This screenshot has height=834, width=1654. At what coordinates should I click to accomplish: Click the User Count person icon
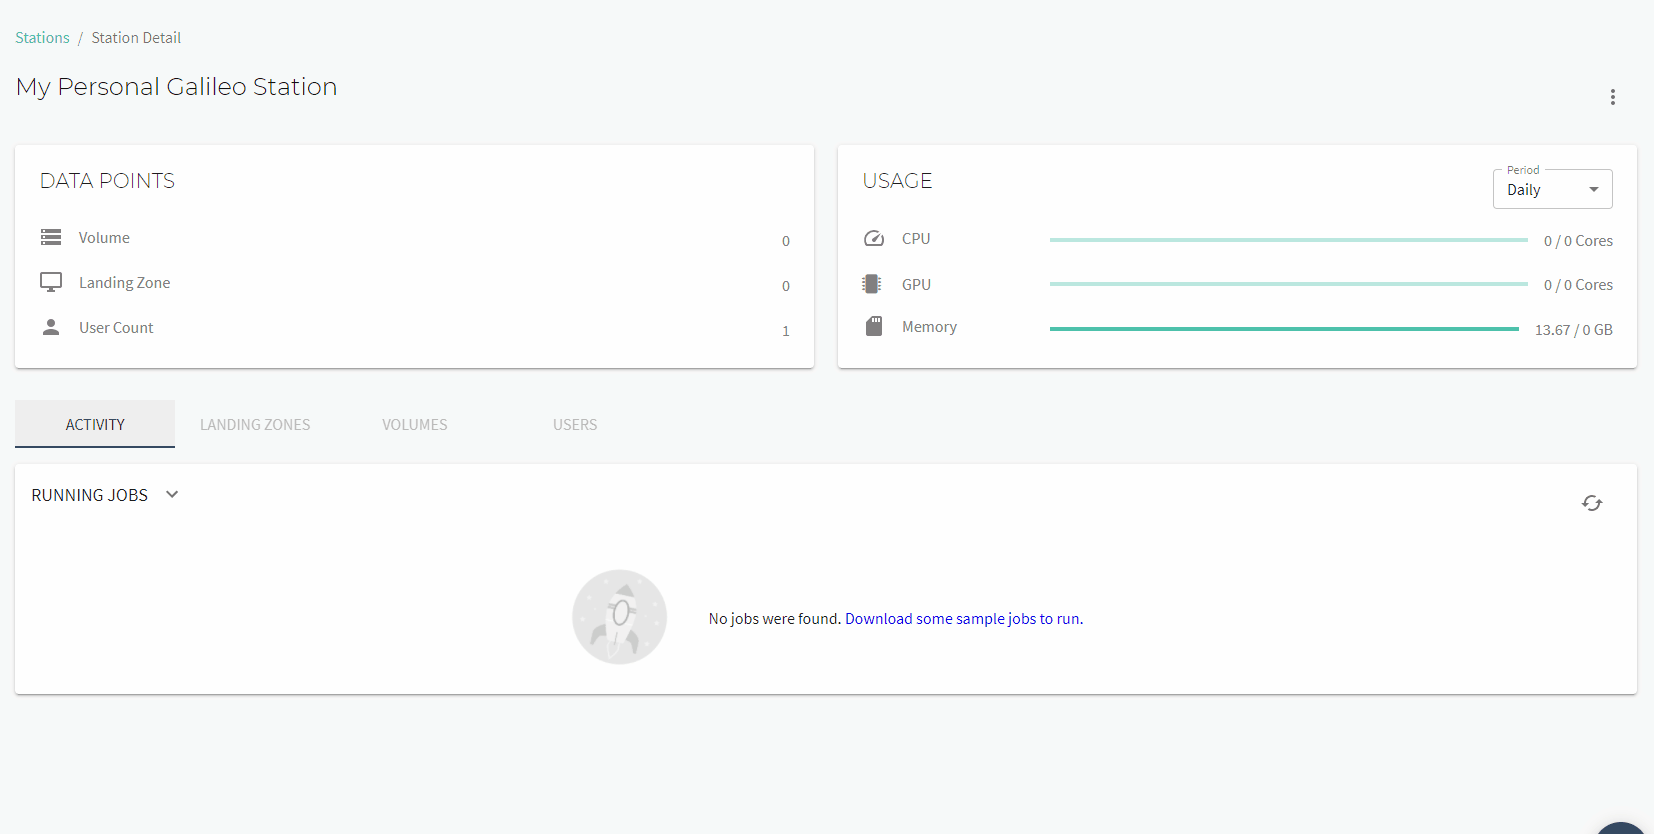click(51, 327)
